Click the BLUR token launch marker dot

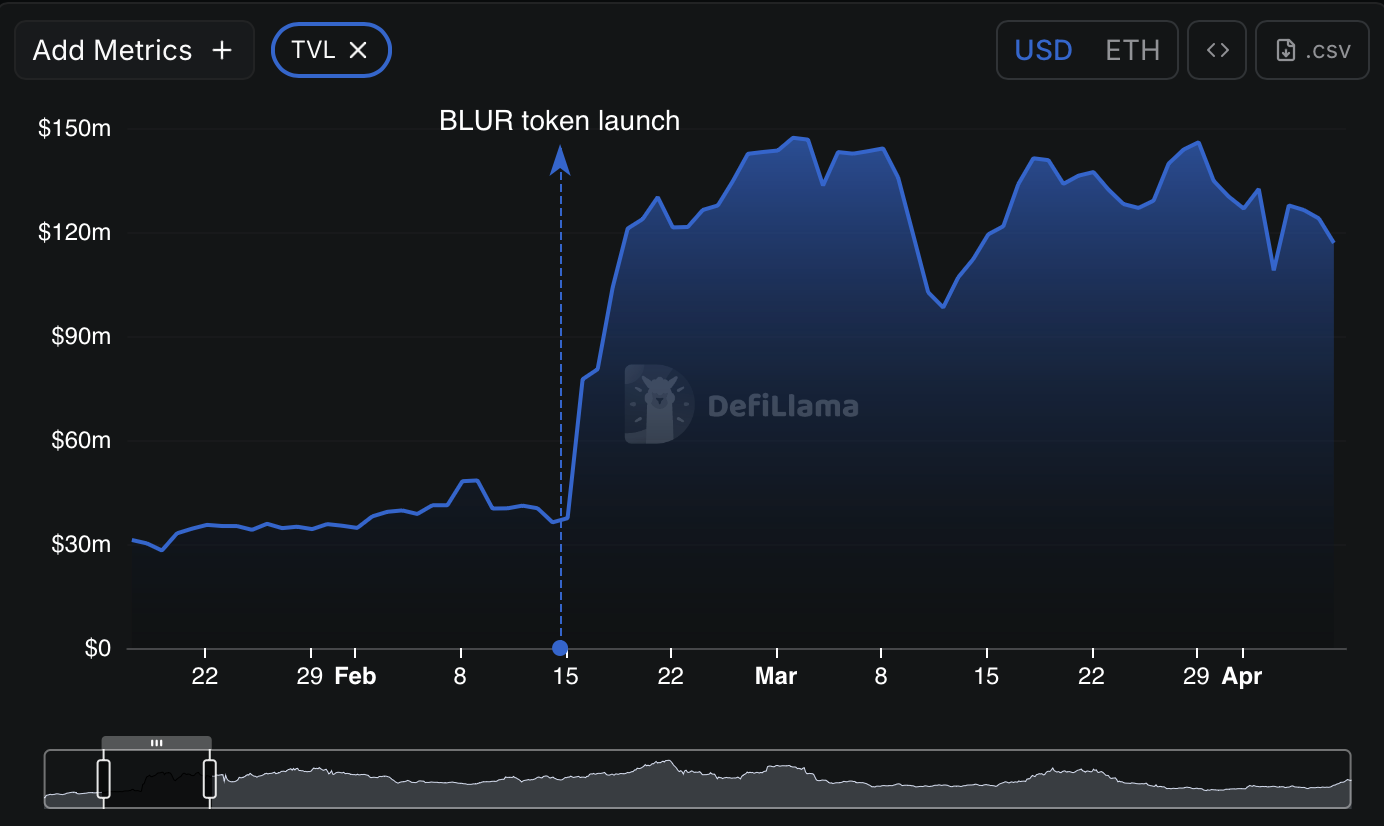tap(560, 648)
